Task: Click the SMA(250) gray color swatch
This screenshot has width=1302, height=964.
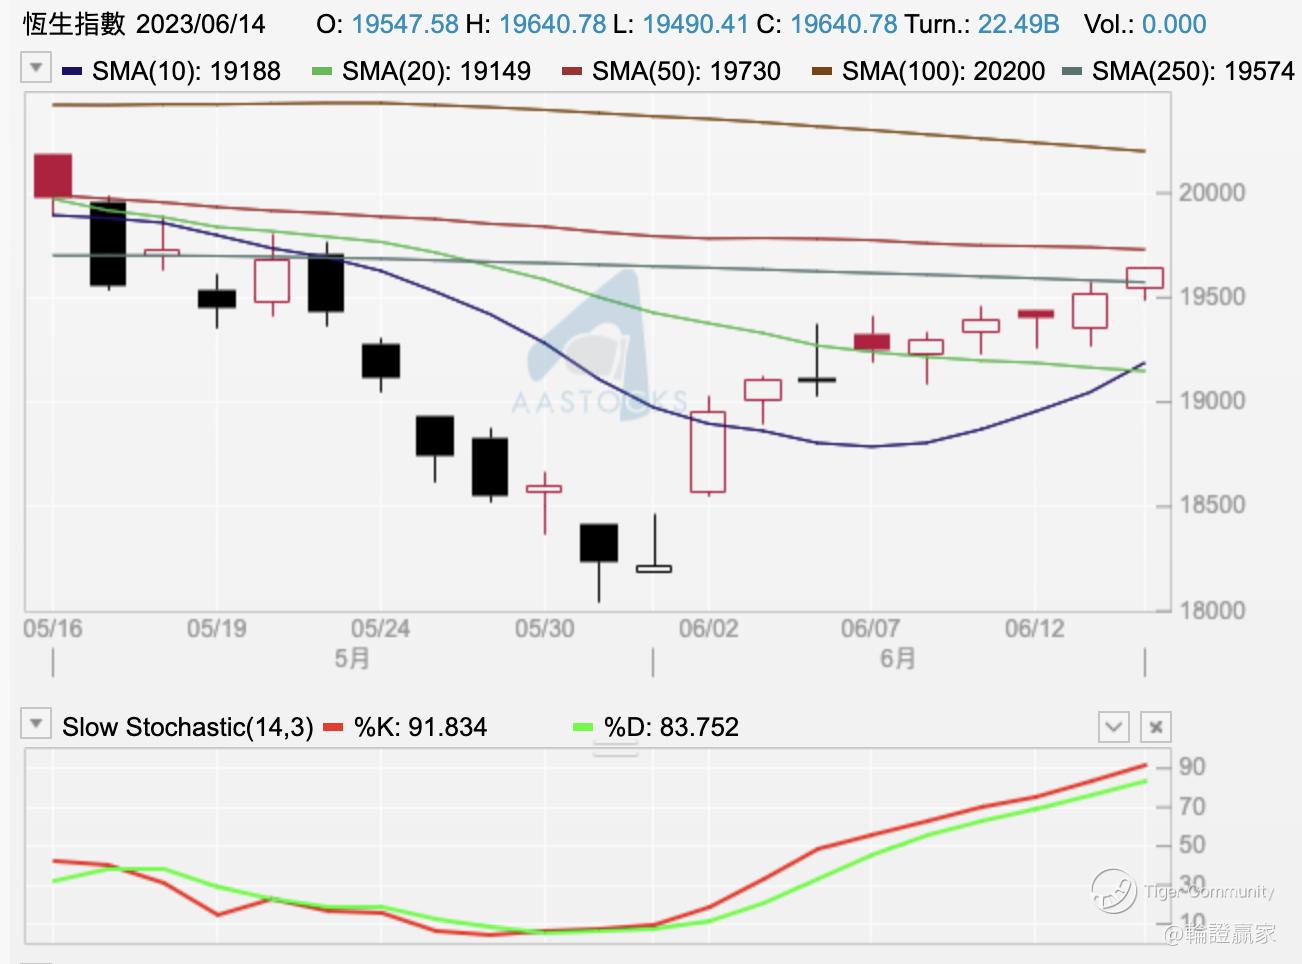Action: (1072, 71)
